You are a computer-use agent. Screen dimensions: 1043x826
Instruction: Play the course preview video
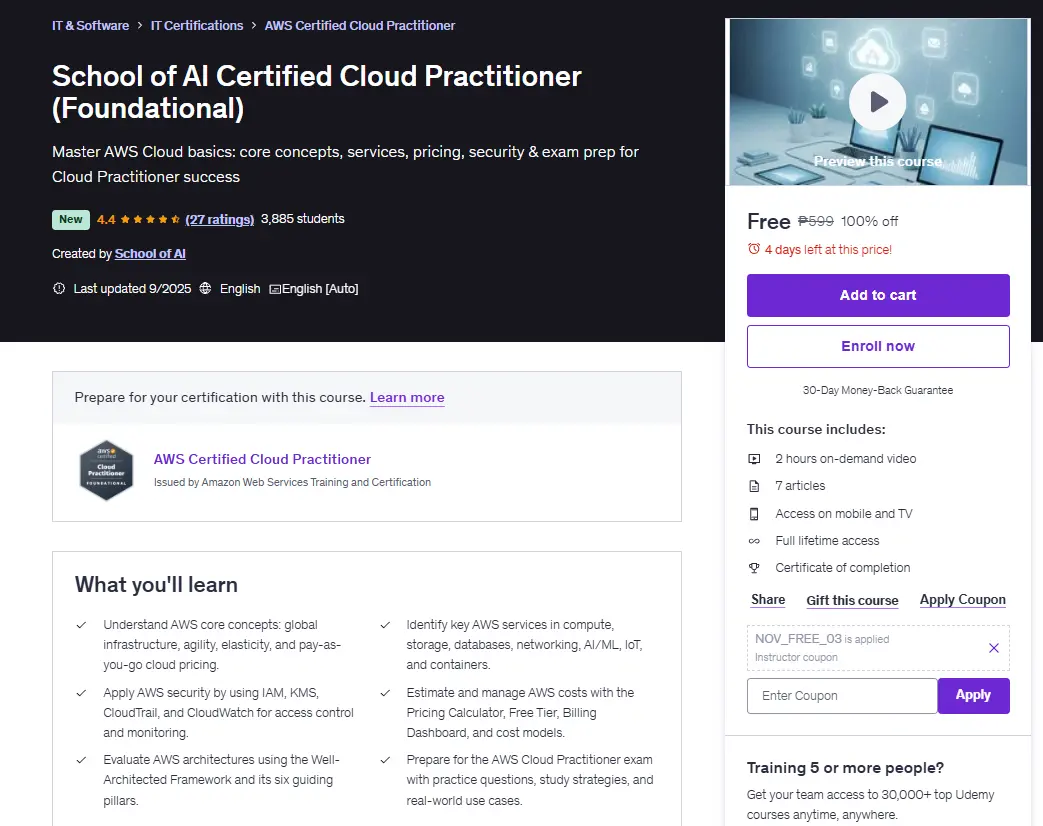(x=877, y=102)
